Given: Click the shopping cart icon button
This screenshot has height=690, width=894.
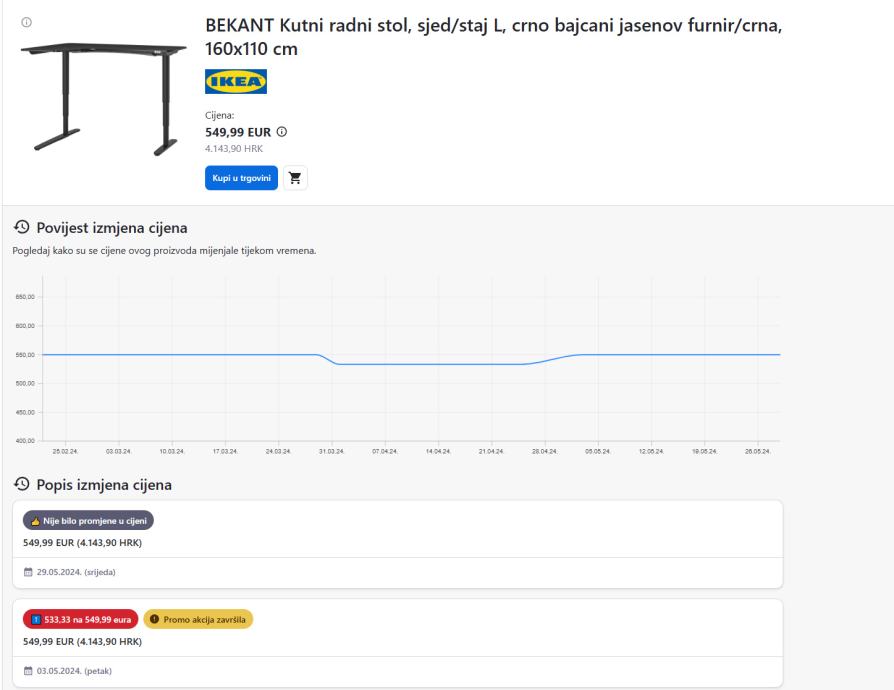Looking at the screenshot, I should coord(295,177).
